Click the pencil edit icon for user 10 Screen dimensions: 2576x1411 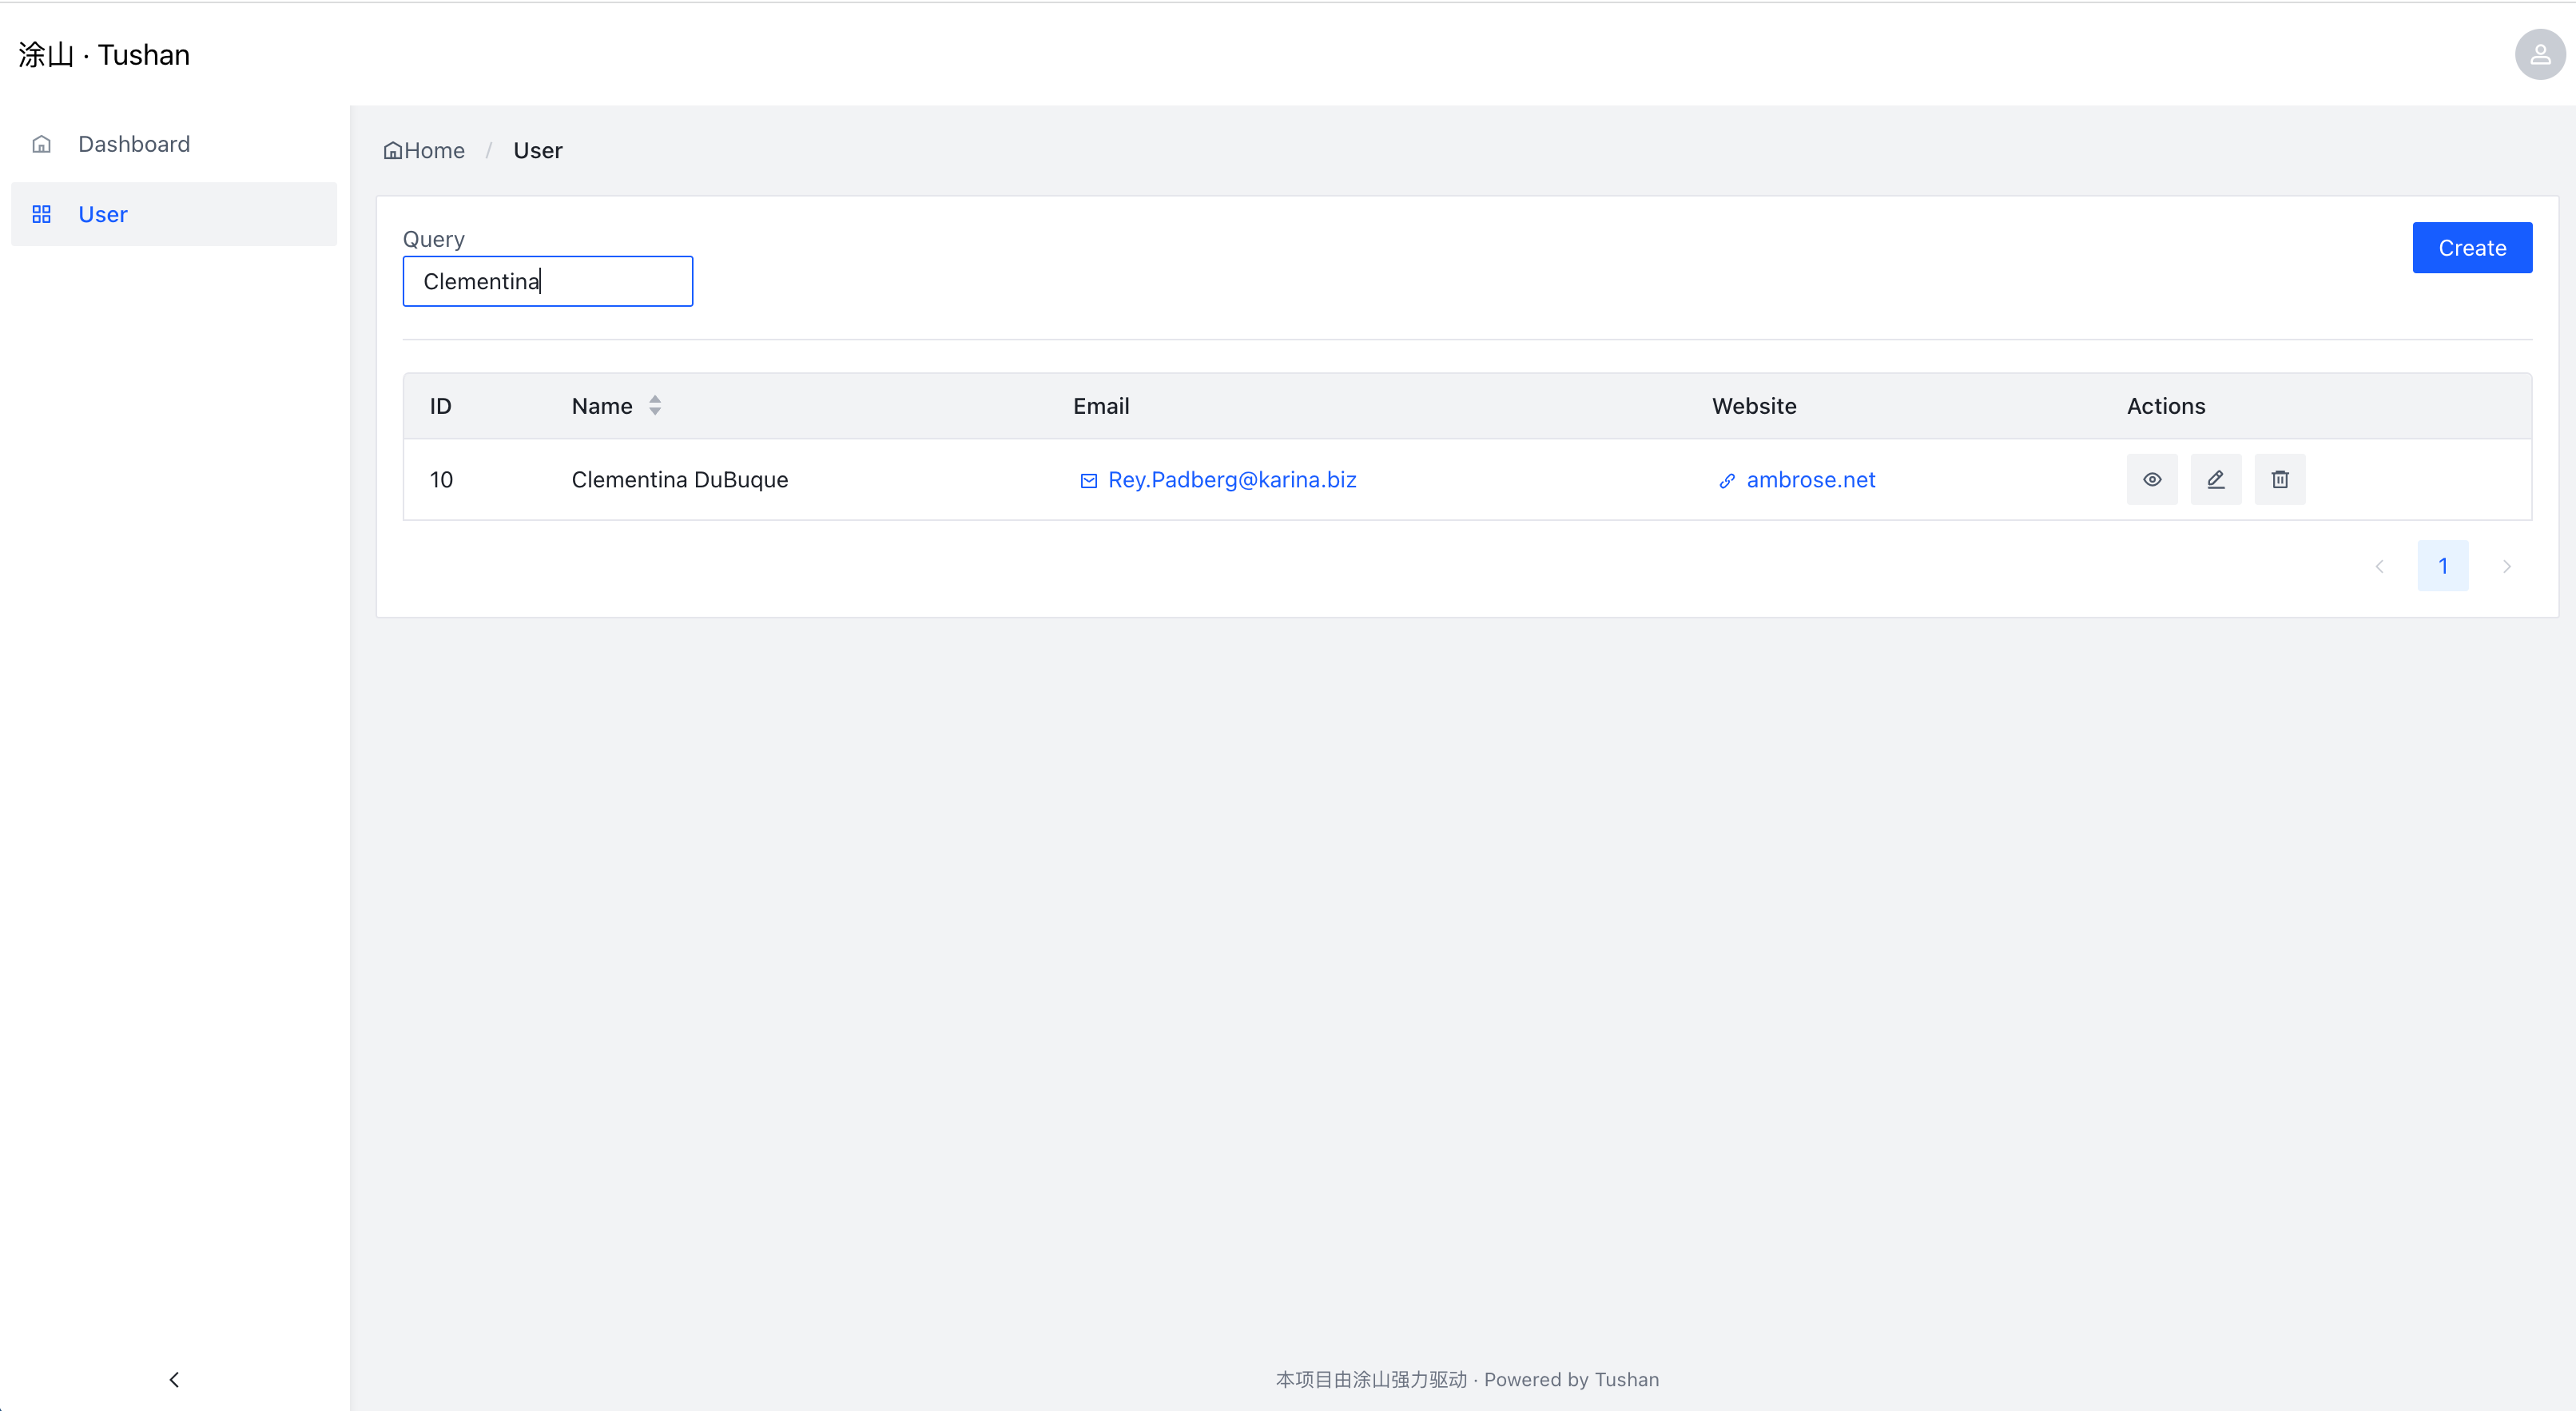pos(2216,479)
